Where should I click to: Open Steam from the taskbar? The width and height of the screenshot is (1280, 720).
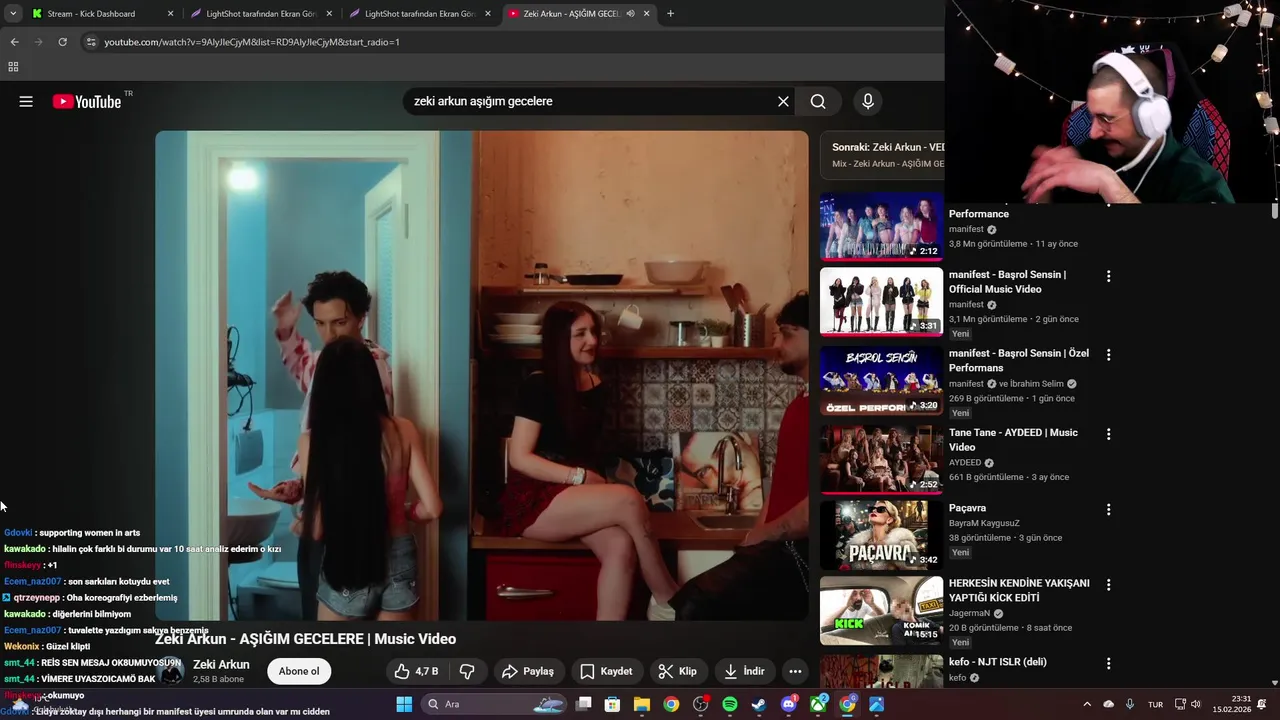759,704
